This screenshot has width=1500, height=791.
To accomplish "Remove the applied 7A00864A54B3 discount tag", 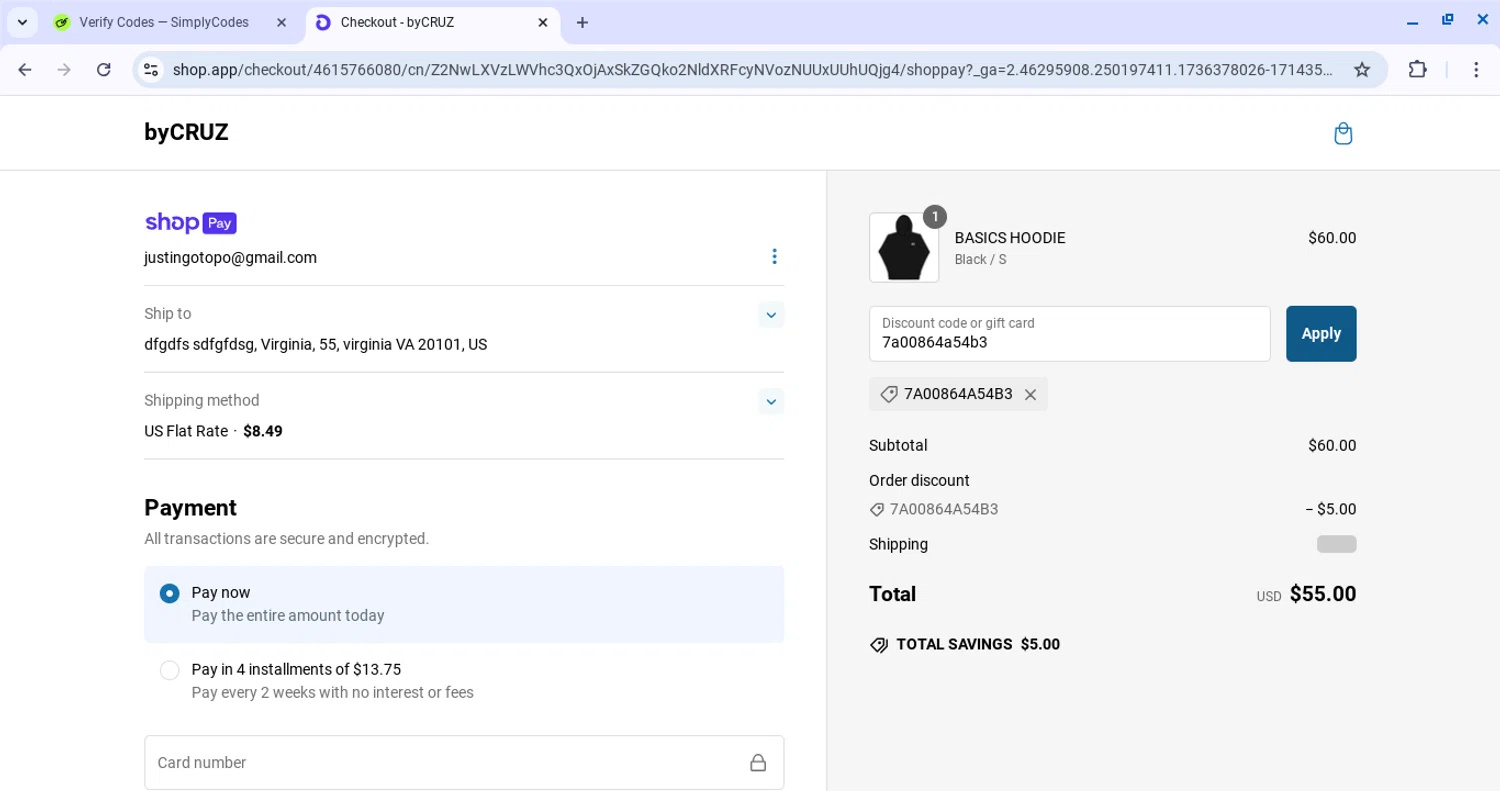I will coord(1030,395).
